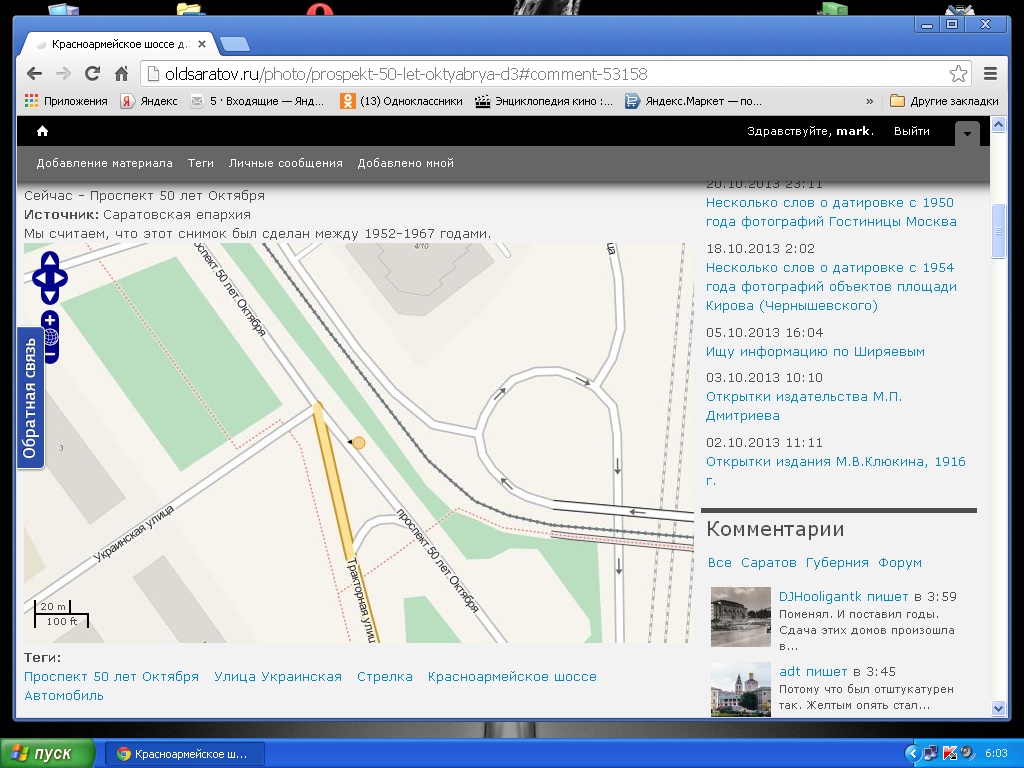Show Форум comments tab
Screen dimensions: 1024x768
click(900, 563)
